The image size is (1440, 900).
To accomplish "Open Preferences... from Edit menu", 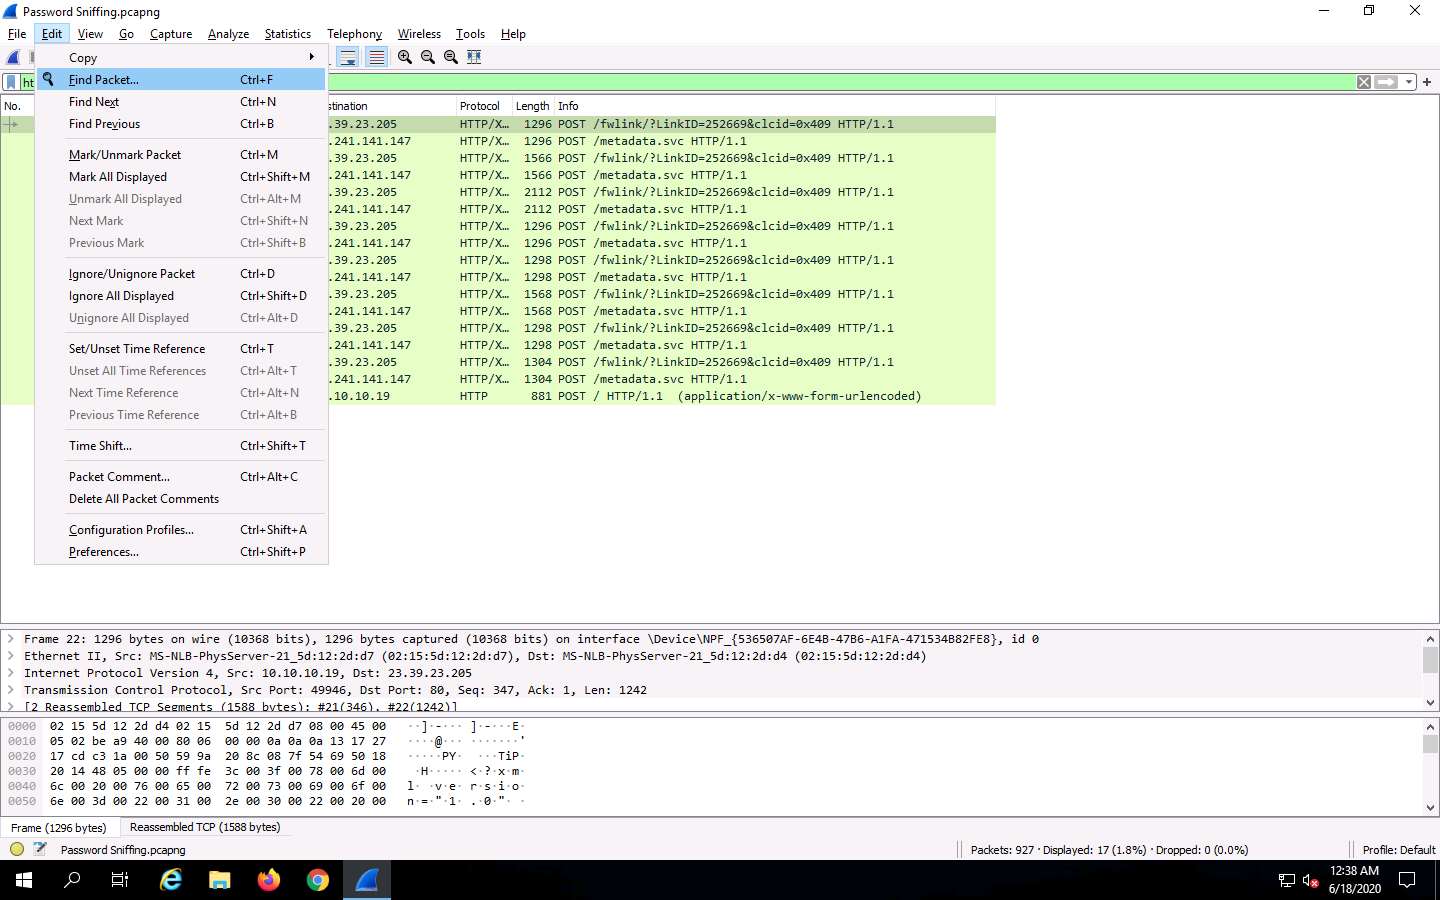I will coord(181,551).
